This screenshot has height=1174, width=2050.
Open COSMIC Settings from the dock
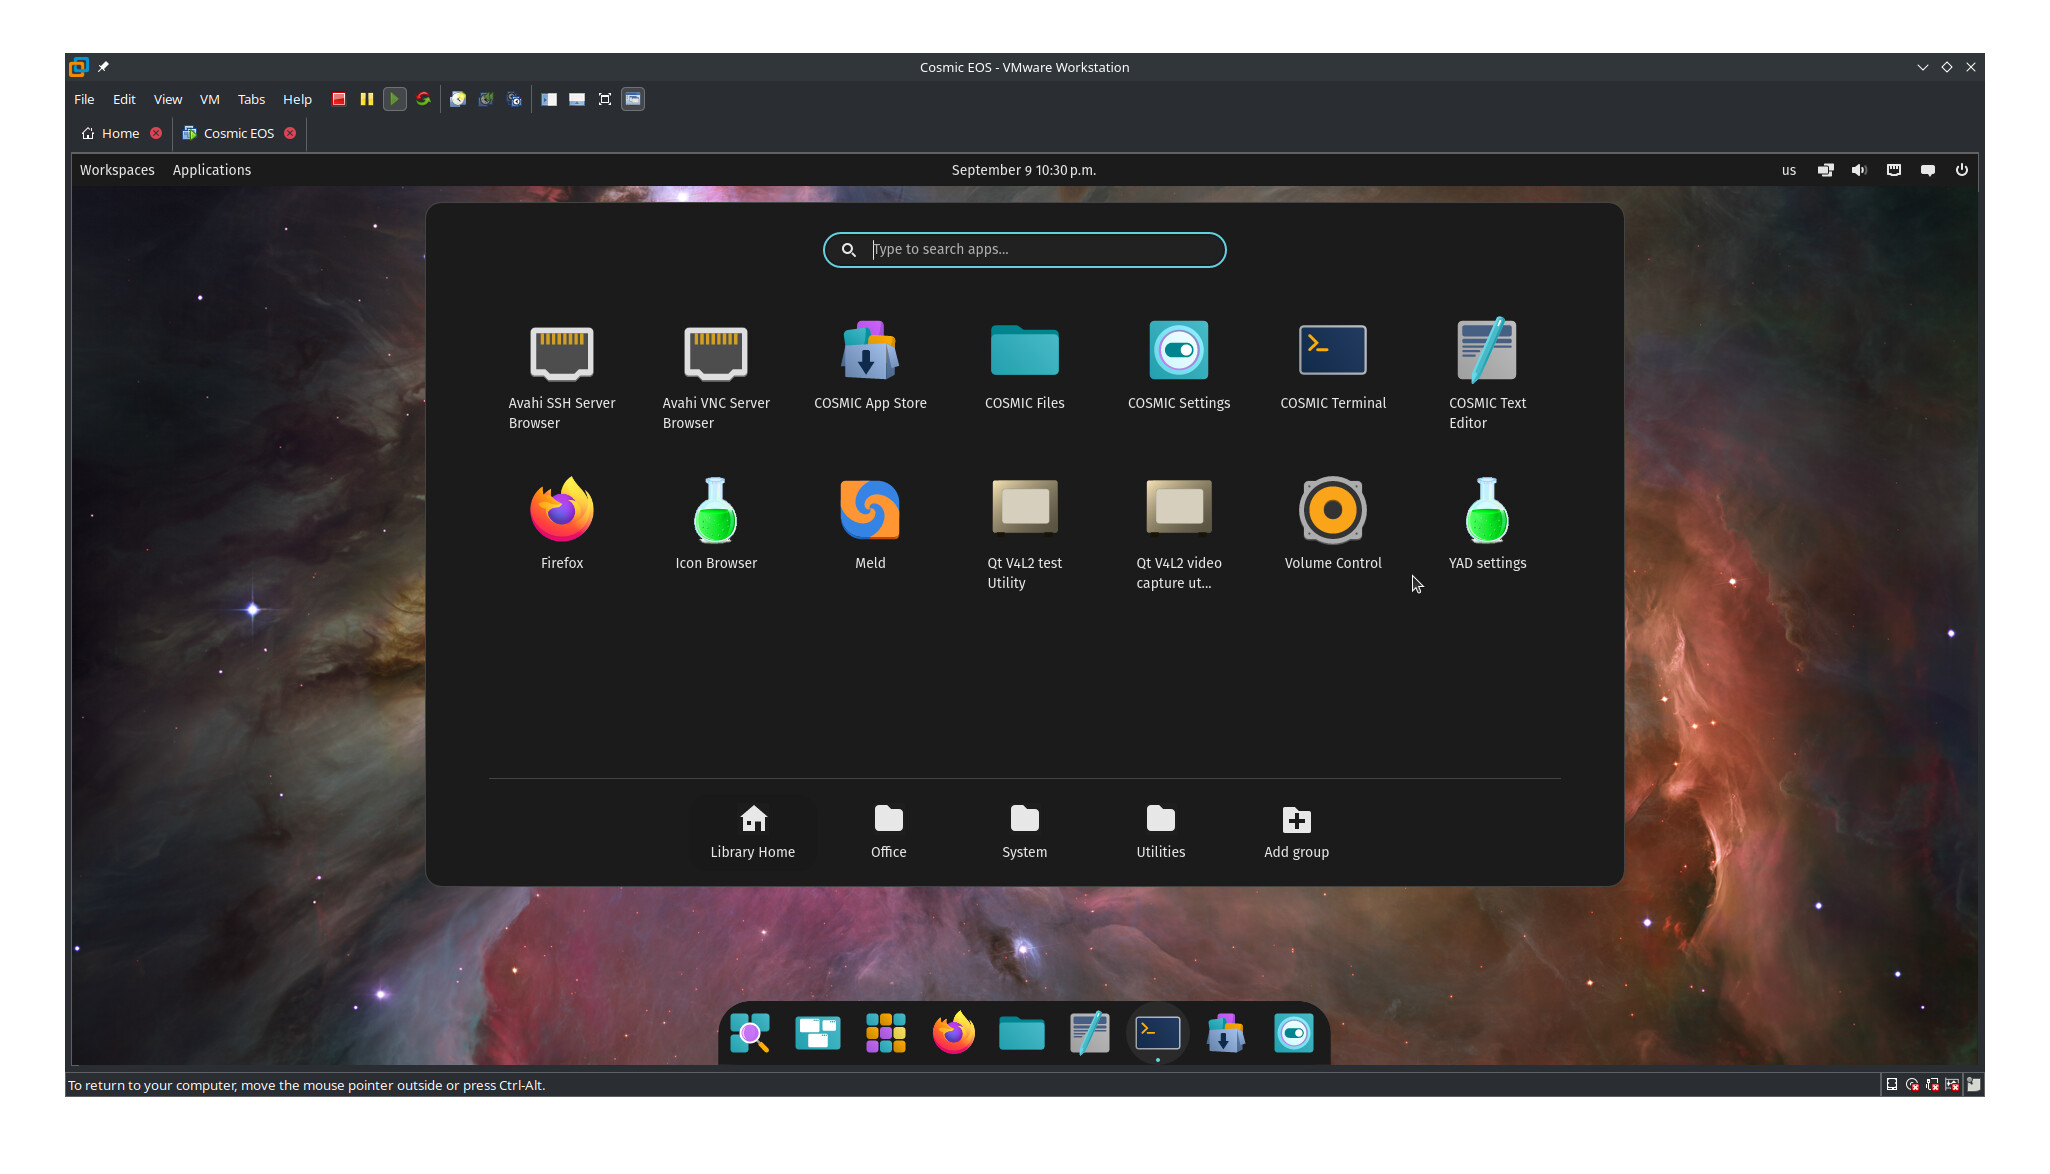point(1294,1033)
